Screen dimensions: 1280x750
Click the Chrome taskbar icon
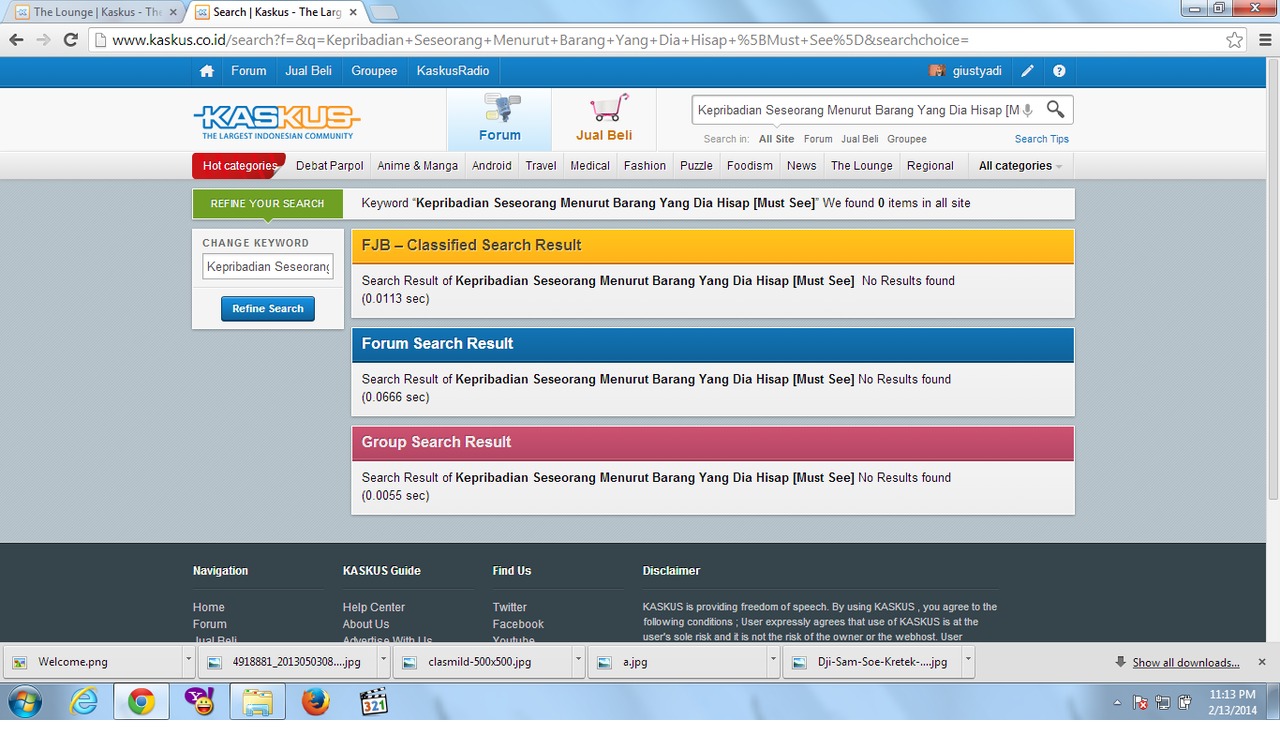(141, 703)
